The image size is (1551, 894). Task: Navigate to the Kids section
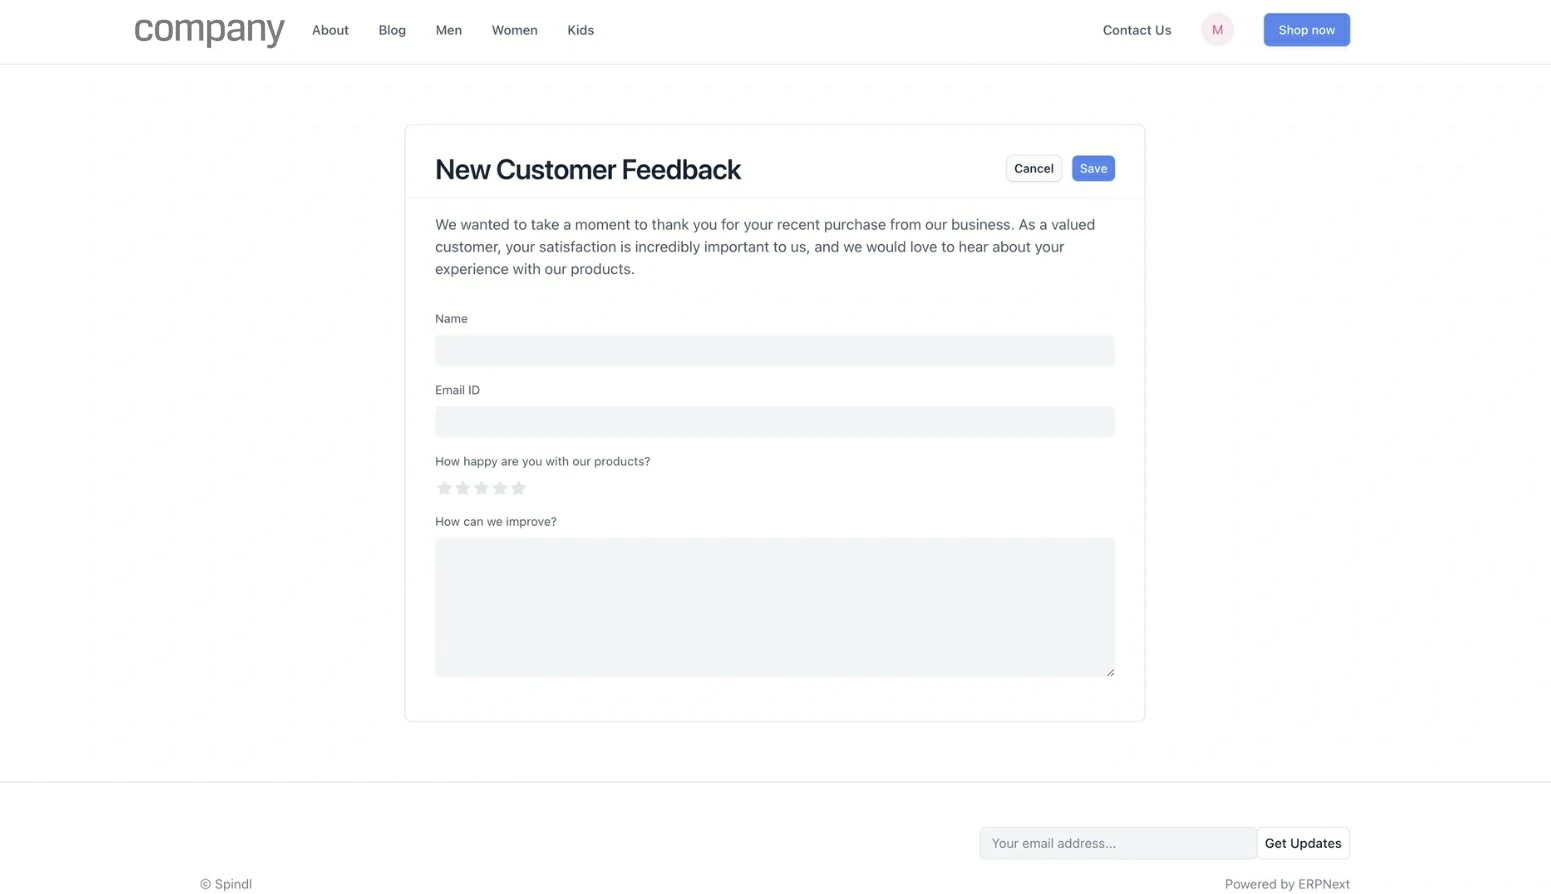coord(580,30)
